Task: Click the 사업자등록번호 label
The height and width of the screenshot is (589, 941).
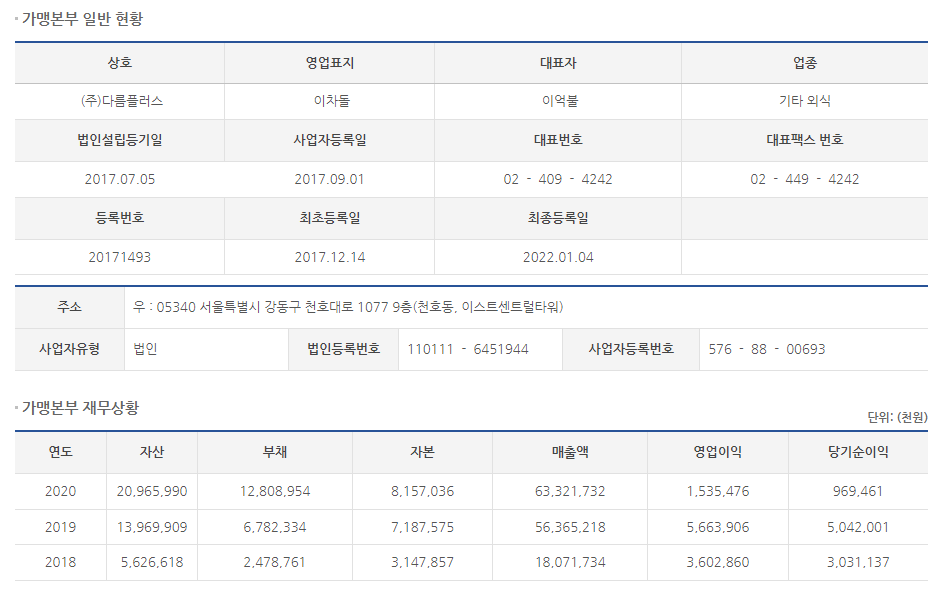Action: (631, 349)
